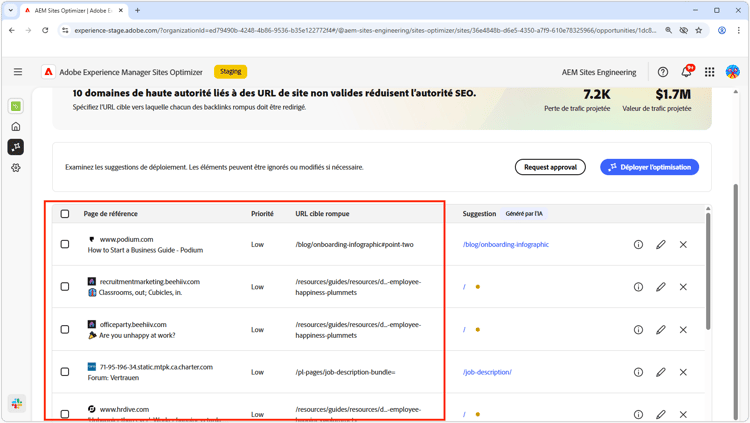Click /pl-pages/job-description-bundle= broken URL

(345, 372)
